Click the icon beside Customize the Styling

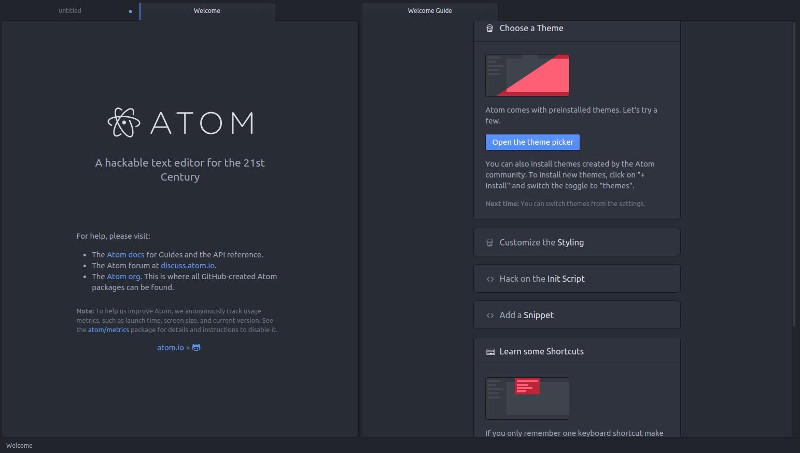(x=490, y=243)
